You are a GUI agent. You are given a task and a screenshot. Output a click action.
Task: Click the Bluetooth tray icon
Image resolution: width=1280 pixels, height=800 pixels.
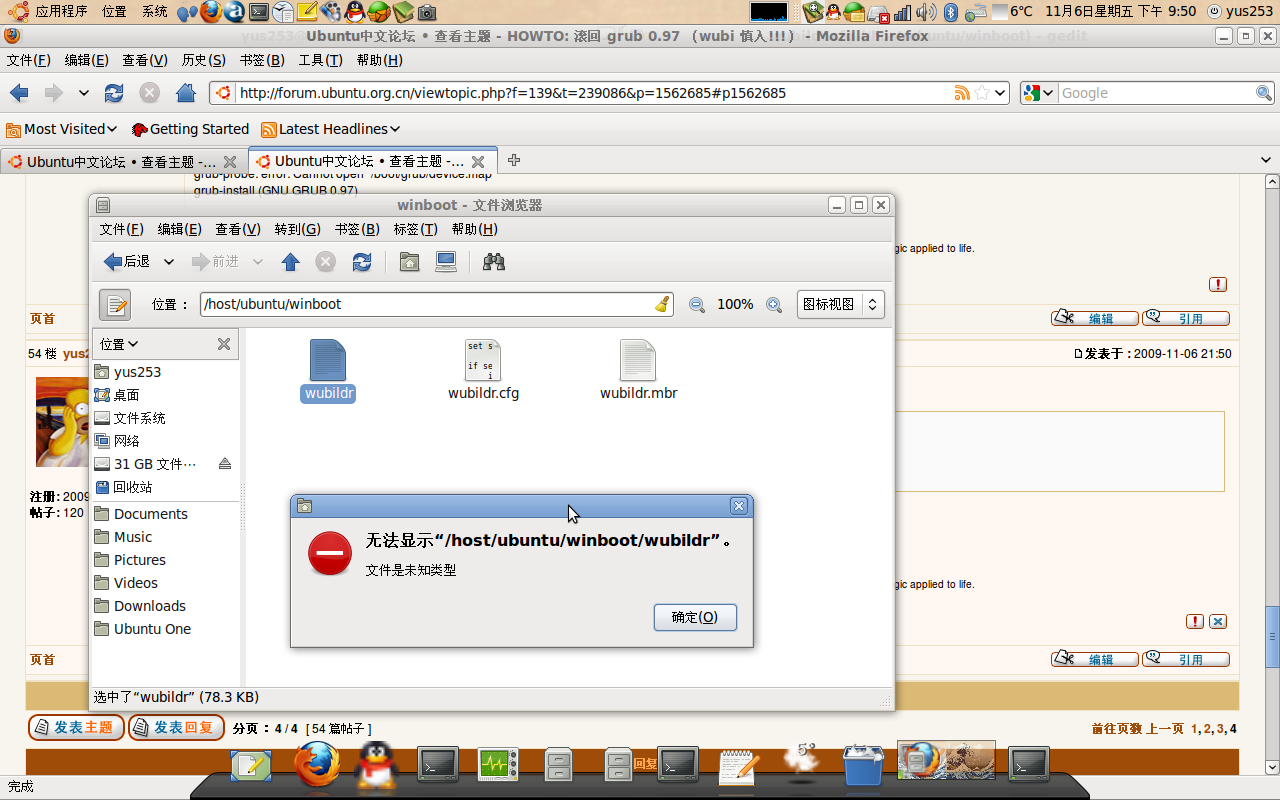[x=951, y=12]
